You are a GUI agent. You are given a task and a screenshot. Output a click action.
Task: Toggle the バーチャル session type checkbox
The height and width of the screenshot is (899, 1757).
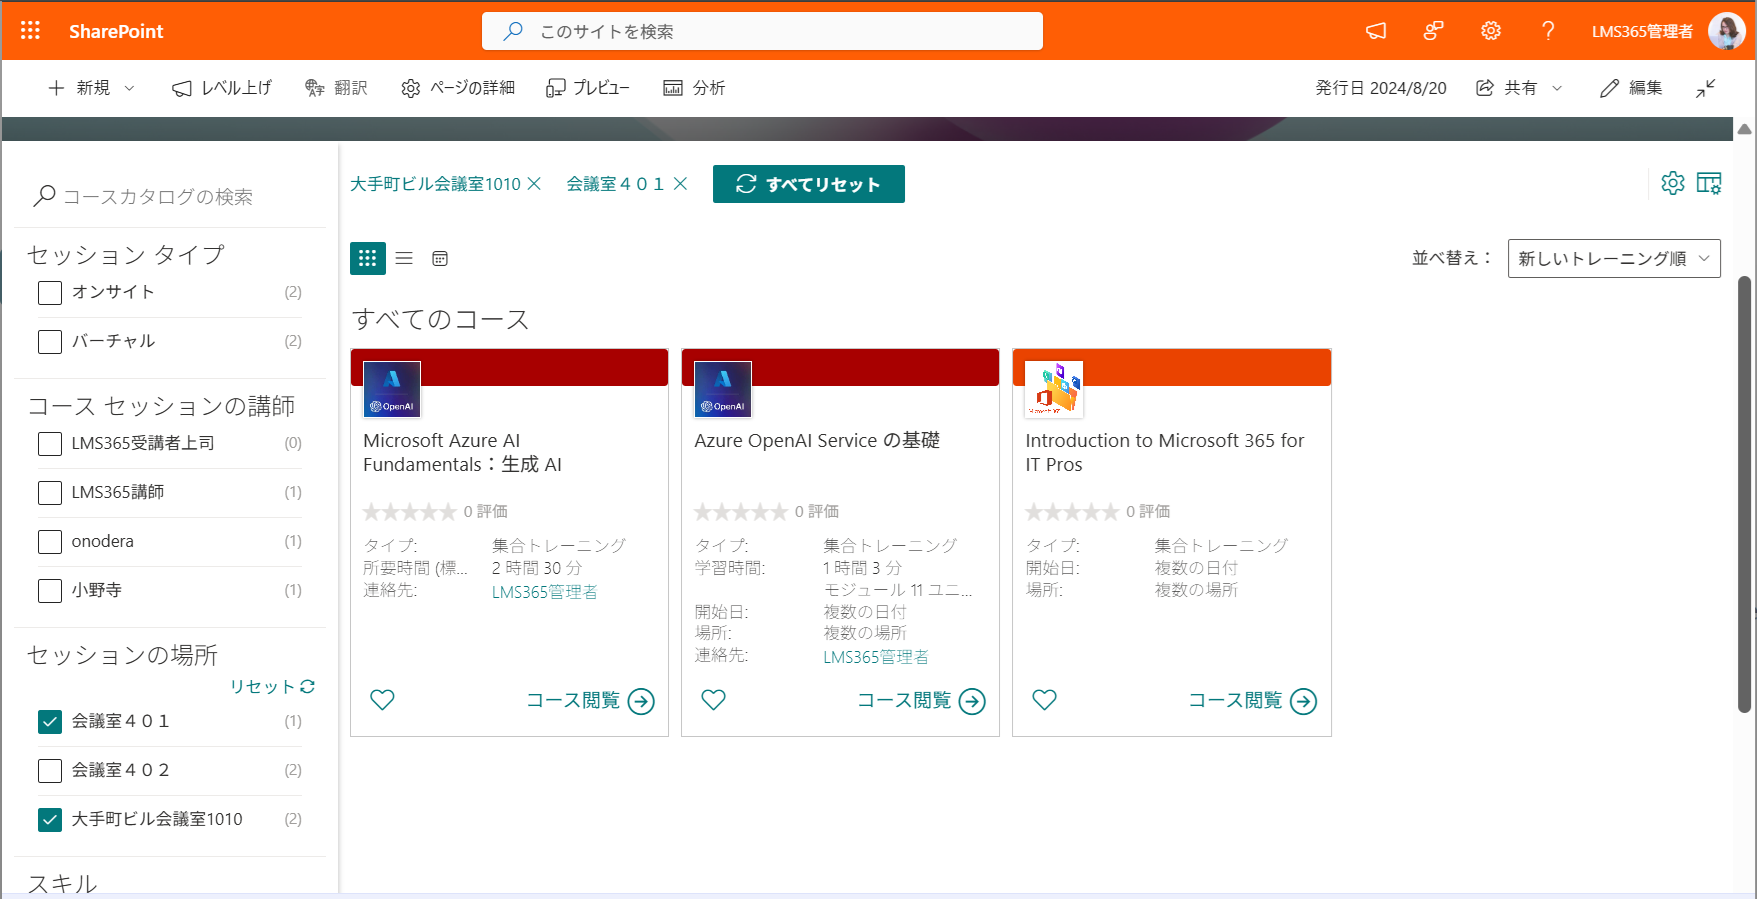(x=50, y=342)
